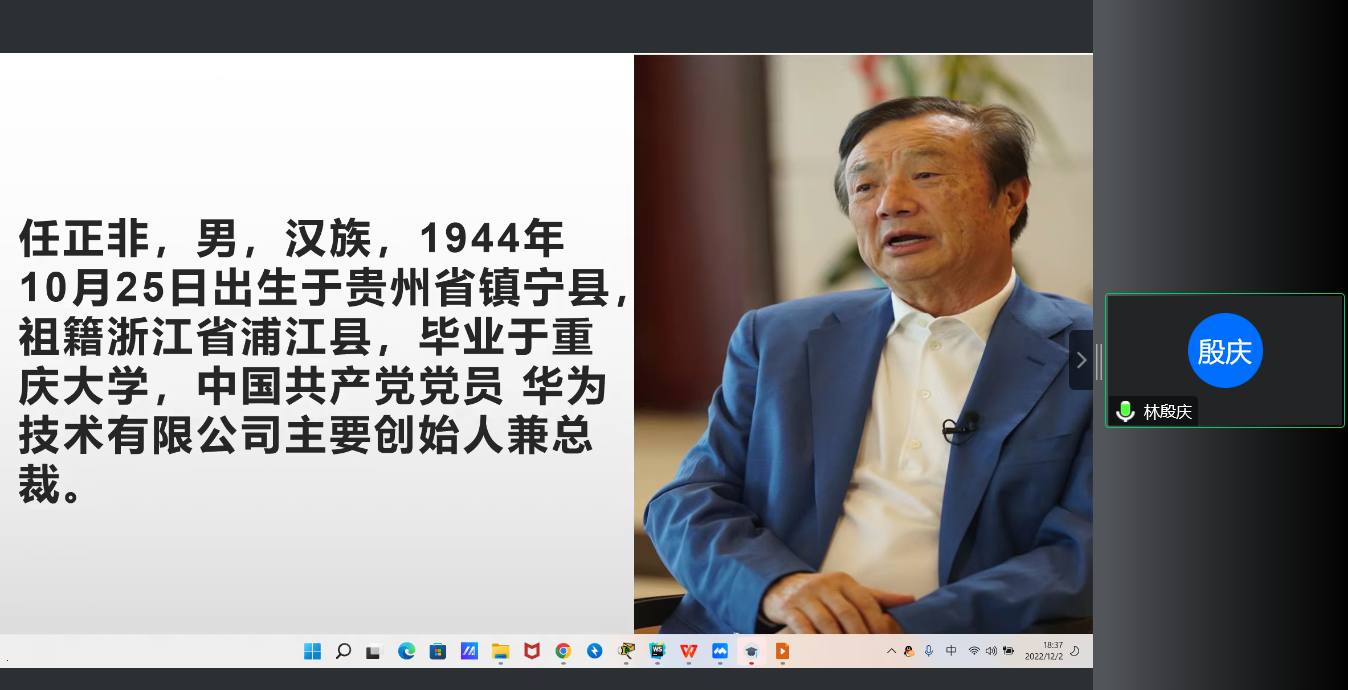Open WPS Office red W icon
Screen dimensions: 1348x690
pos(688,651)
